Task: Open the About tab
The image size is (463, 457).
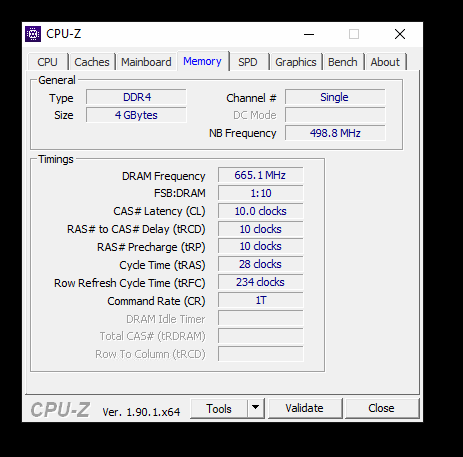Action: click(385, 62)
